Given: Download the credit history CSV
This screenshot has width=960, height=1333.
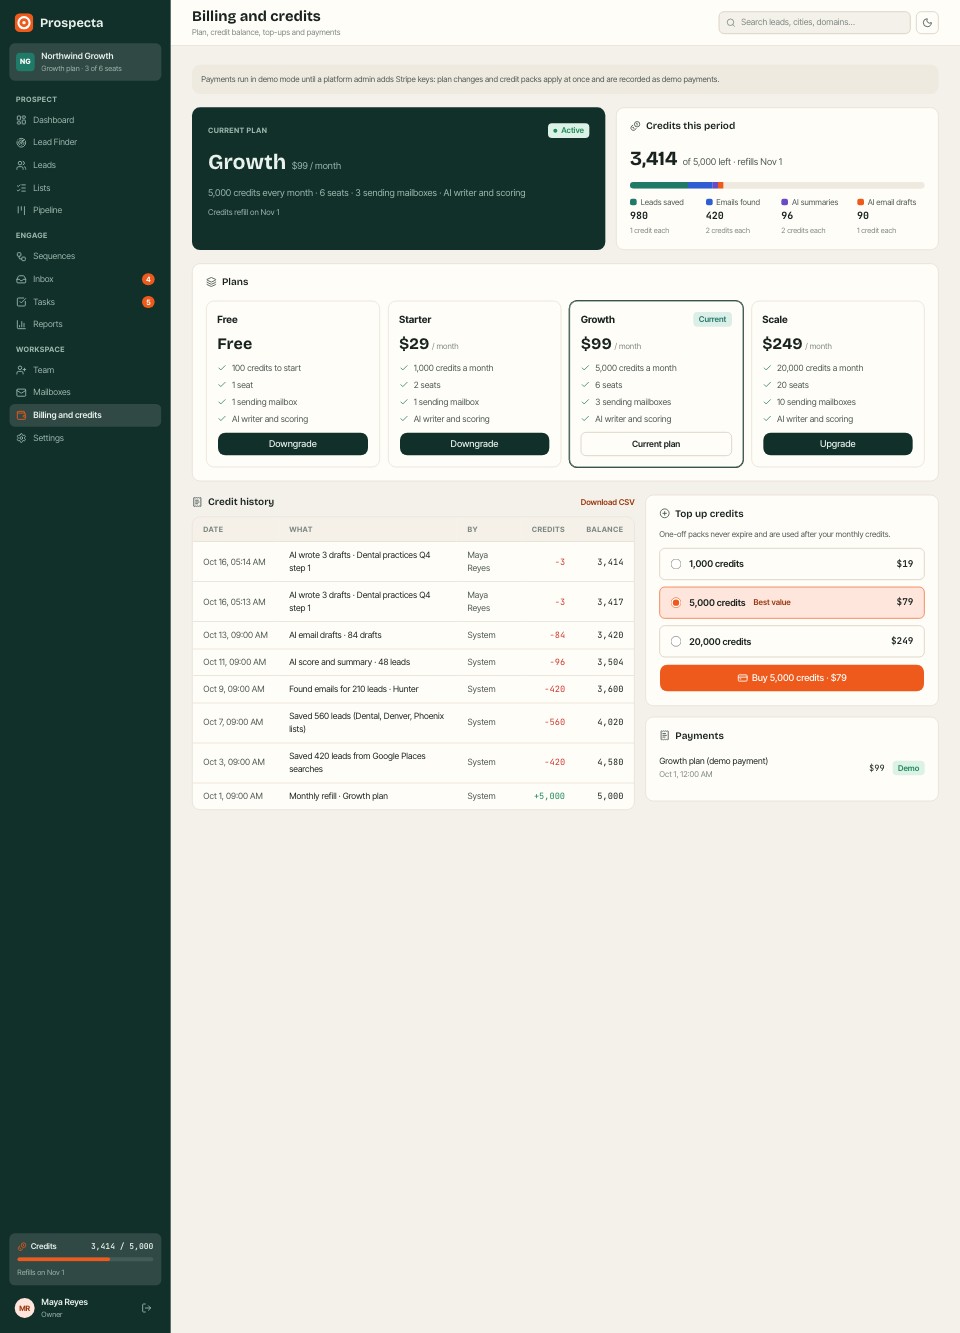Looking at the screenshot, I should coord(607,502).
